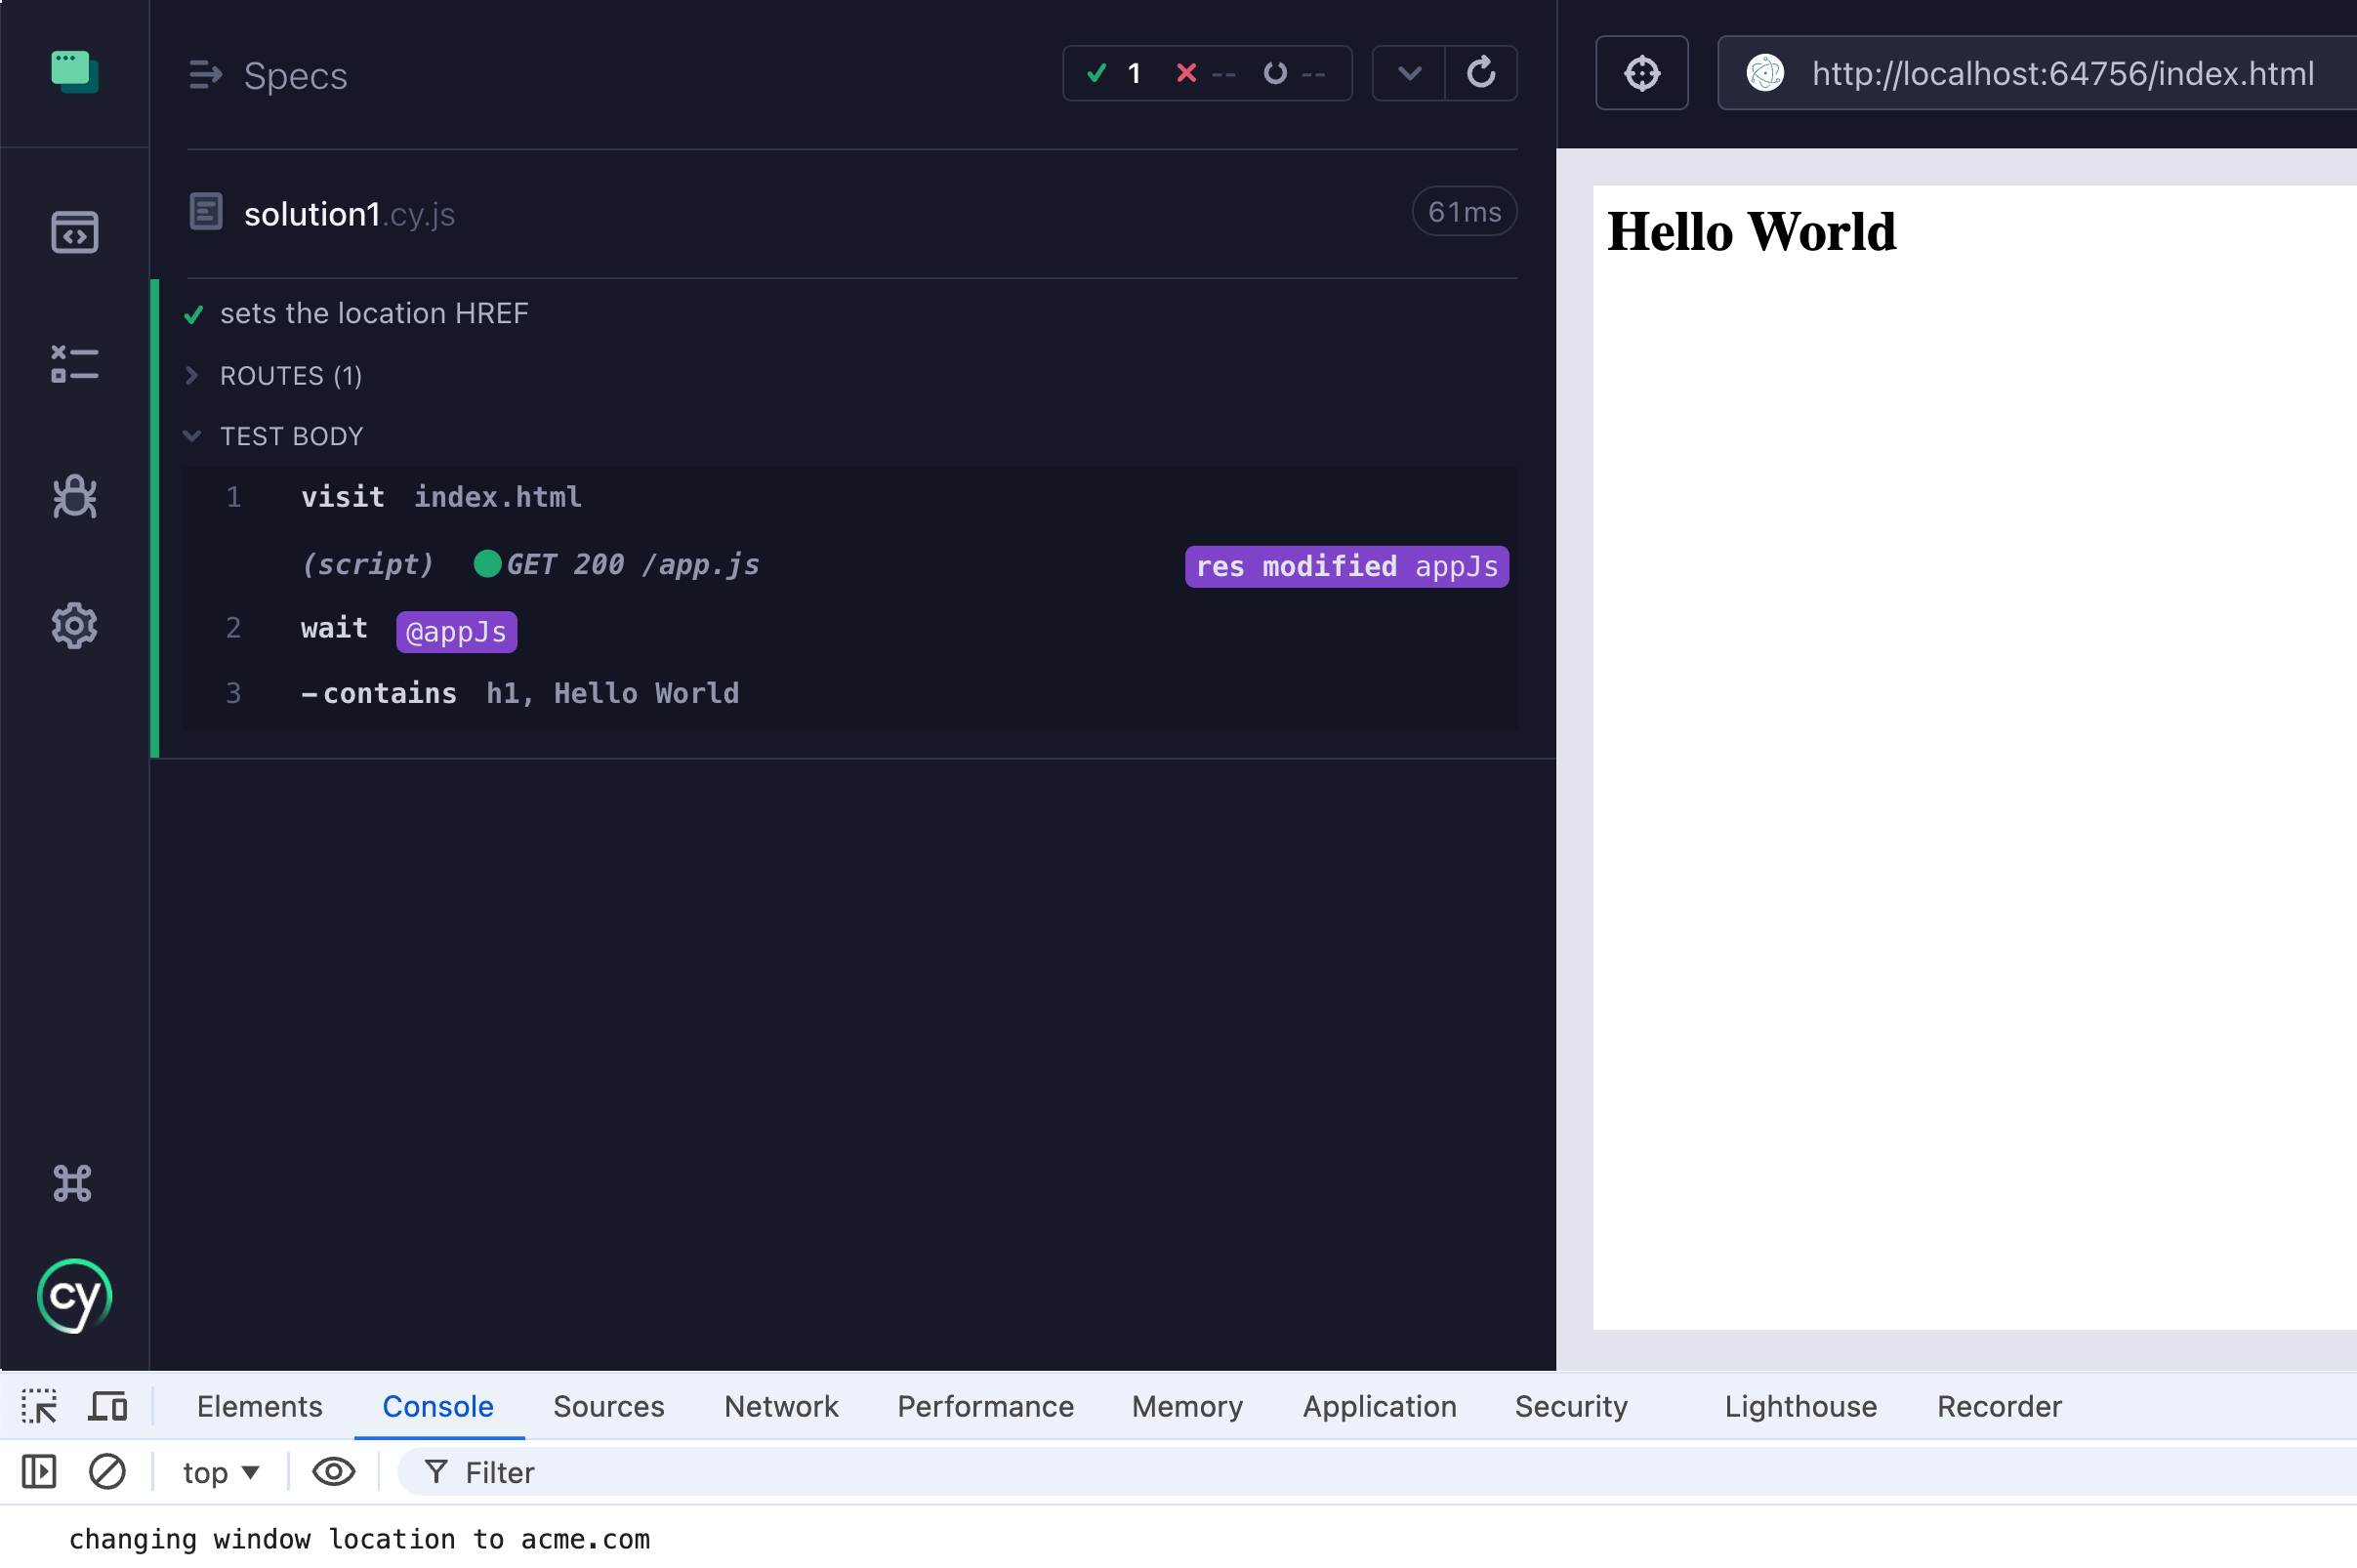Open the test options chevron dropdown

(1409, 73)
